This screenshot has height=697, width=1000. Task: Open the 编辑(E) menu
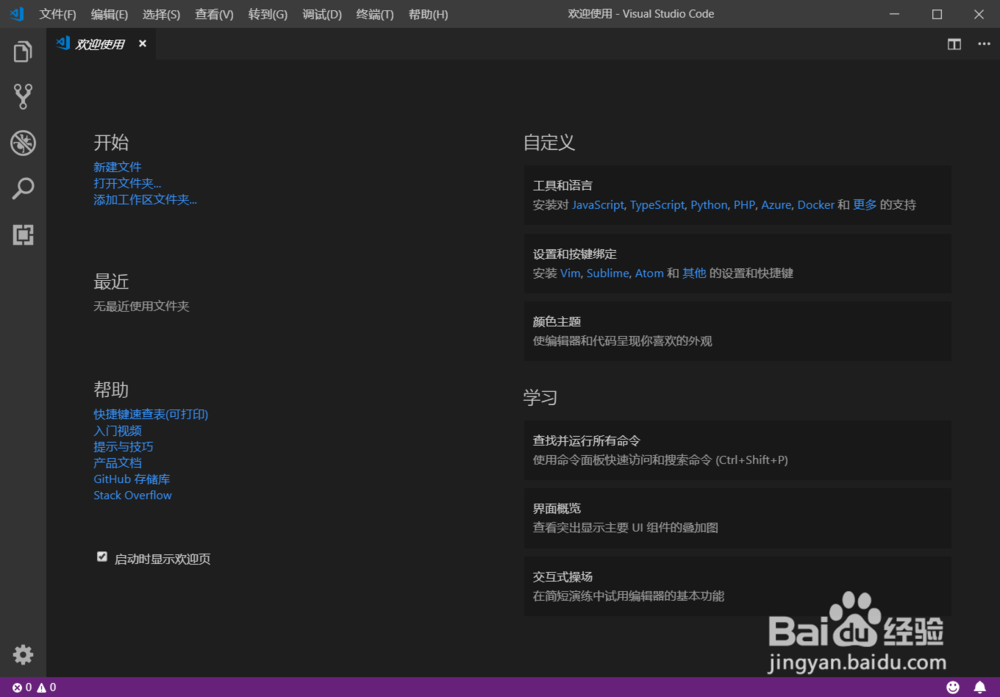pos(109,14)
